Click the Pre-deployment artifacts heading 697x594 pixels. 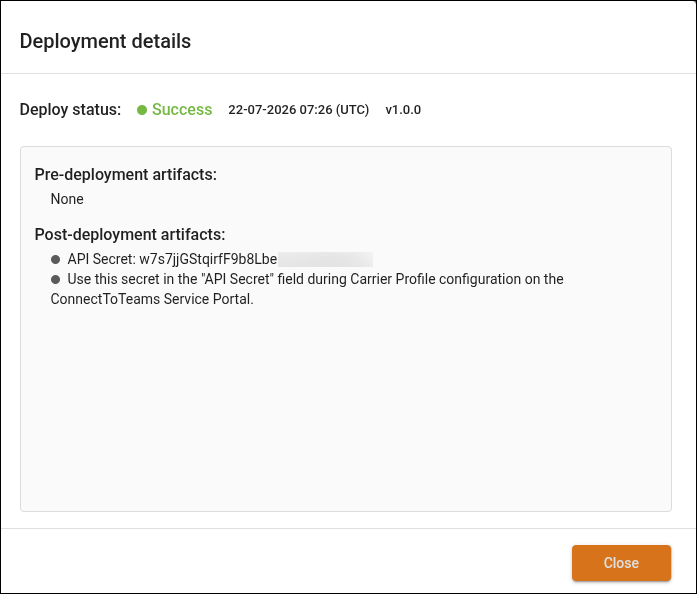[126, 174]
